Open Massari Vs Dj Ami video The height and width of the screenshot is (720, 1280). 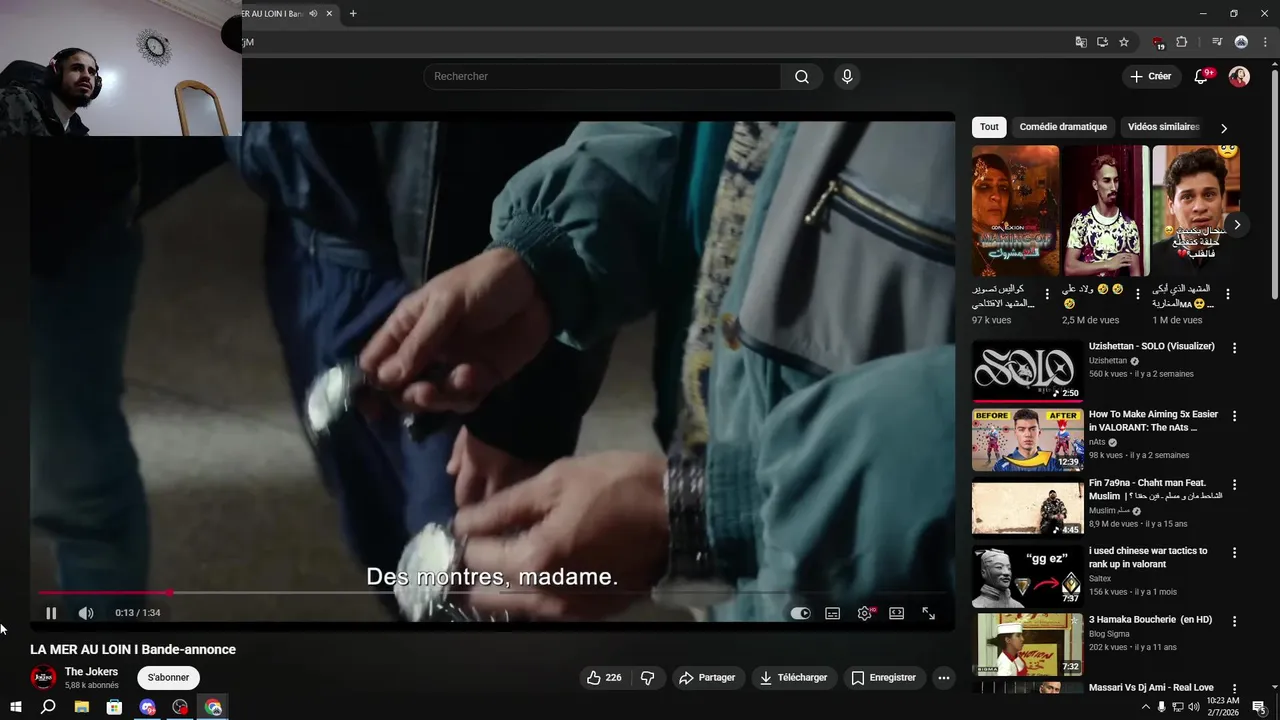click(1151, 687)
